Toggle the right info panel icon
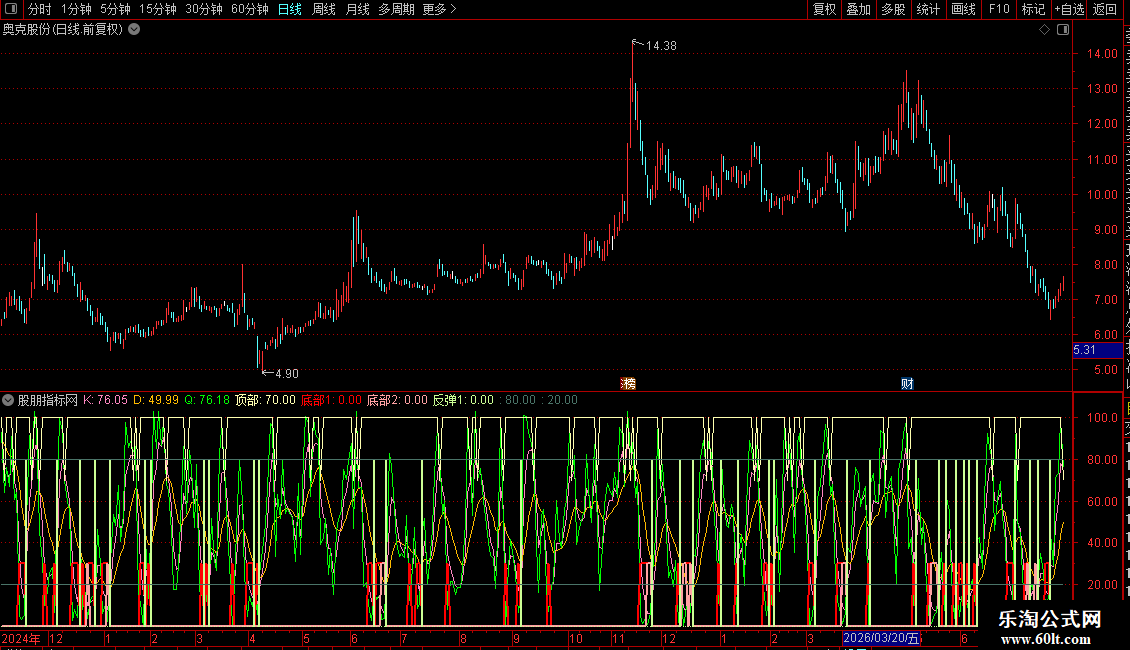1130x650 pixels. coord(1063,30)
